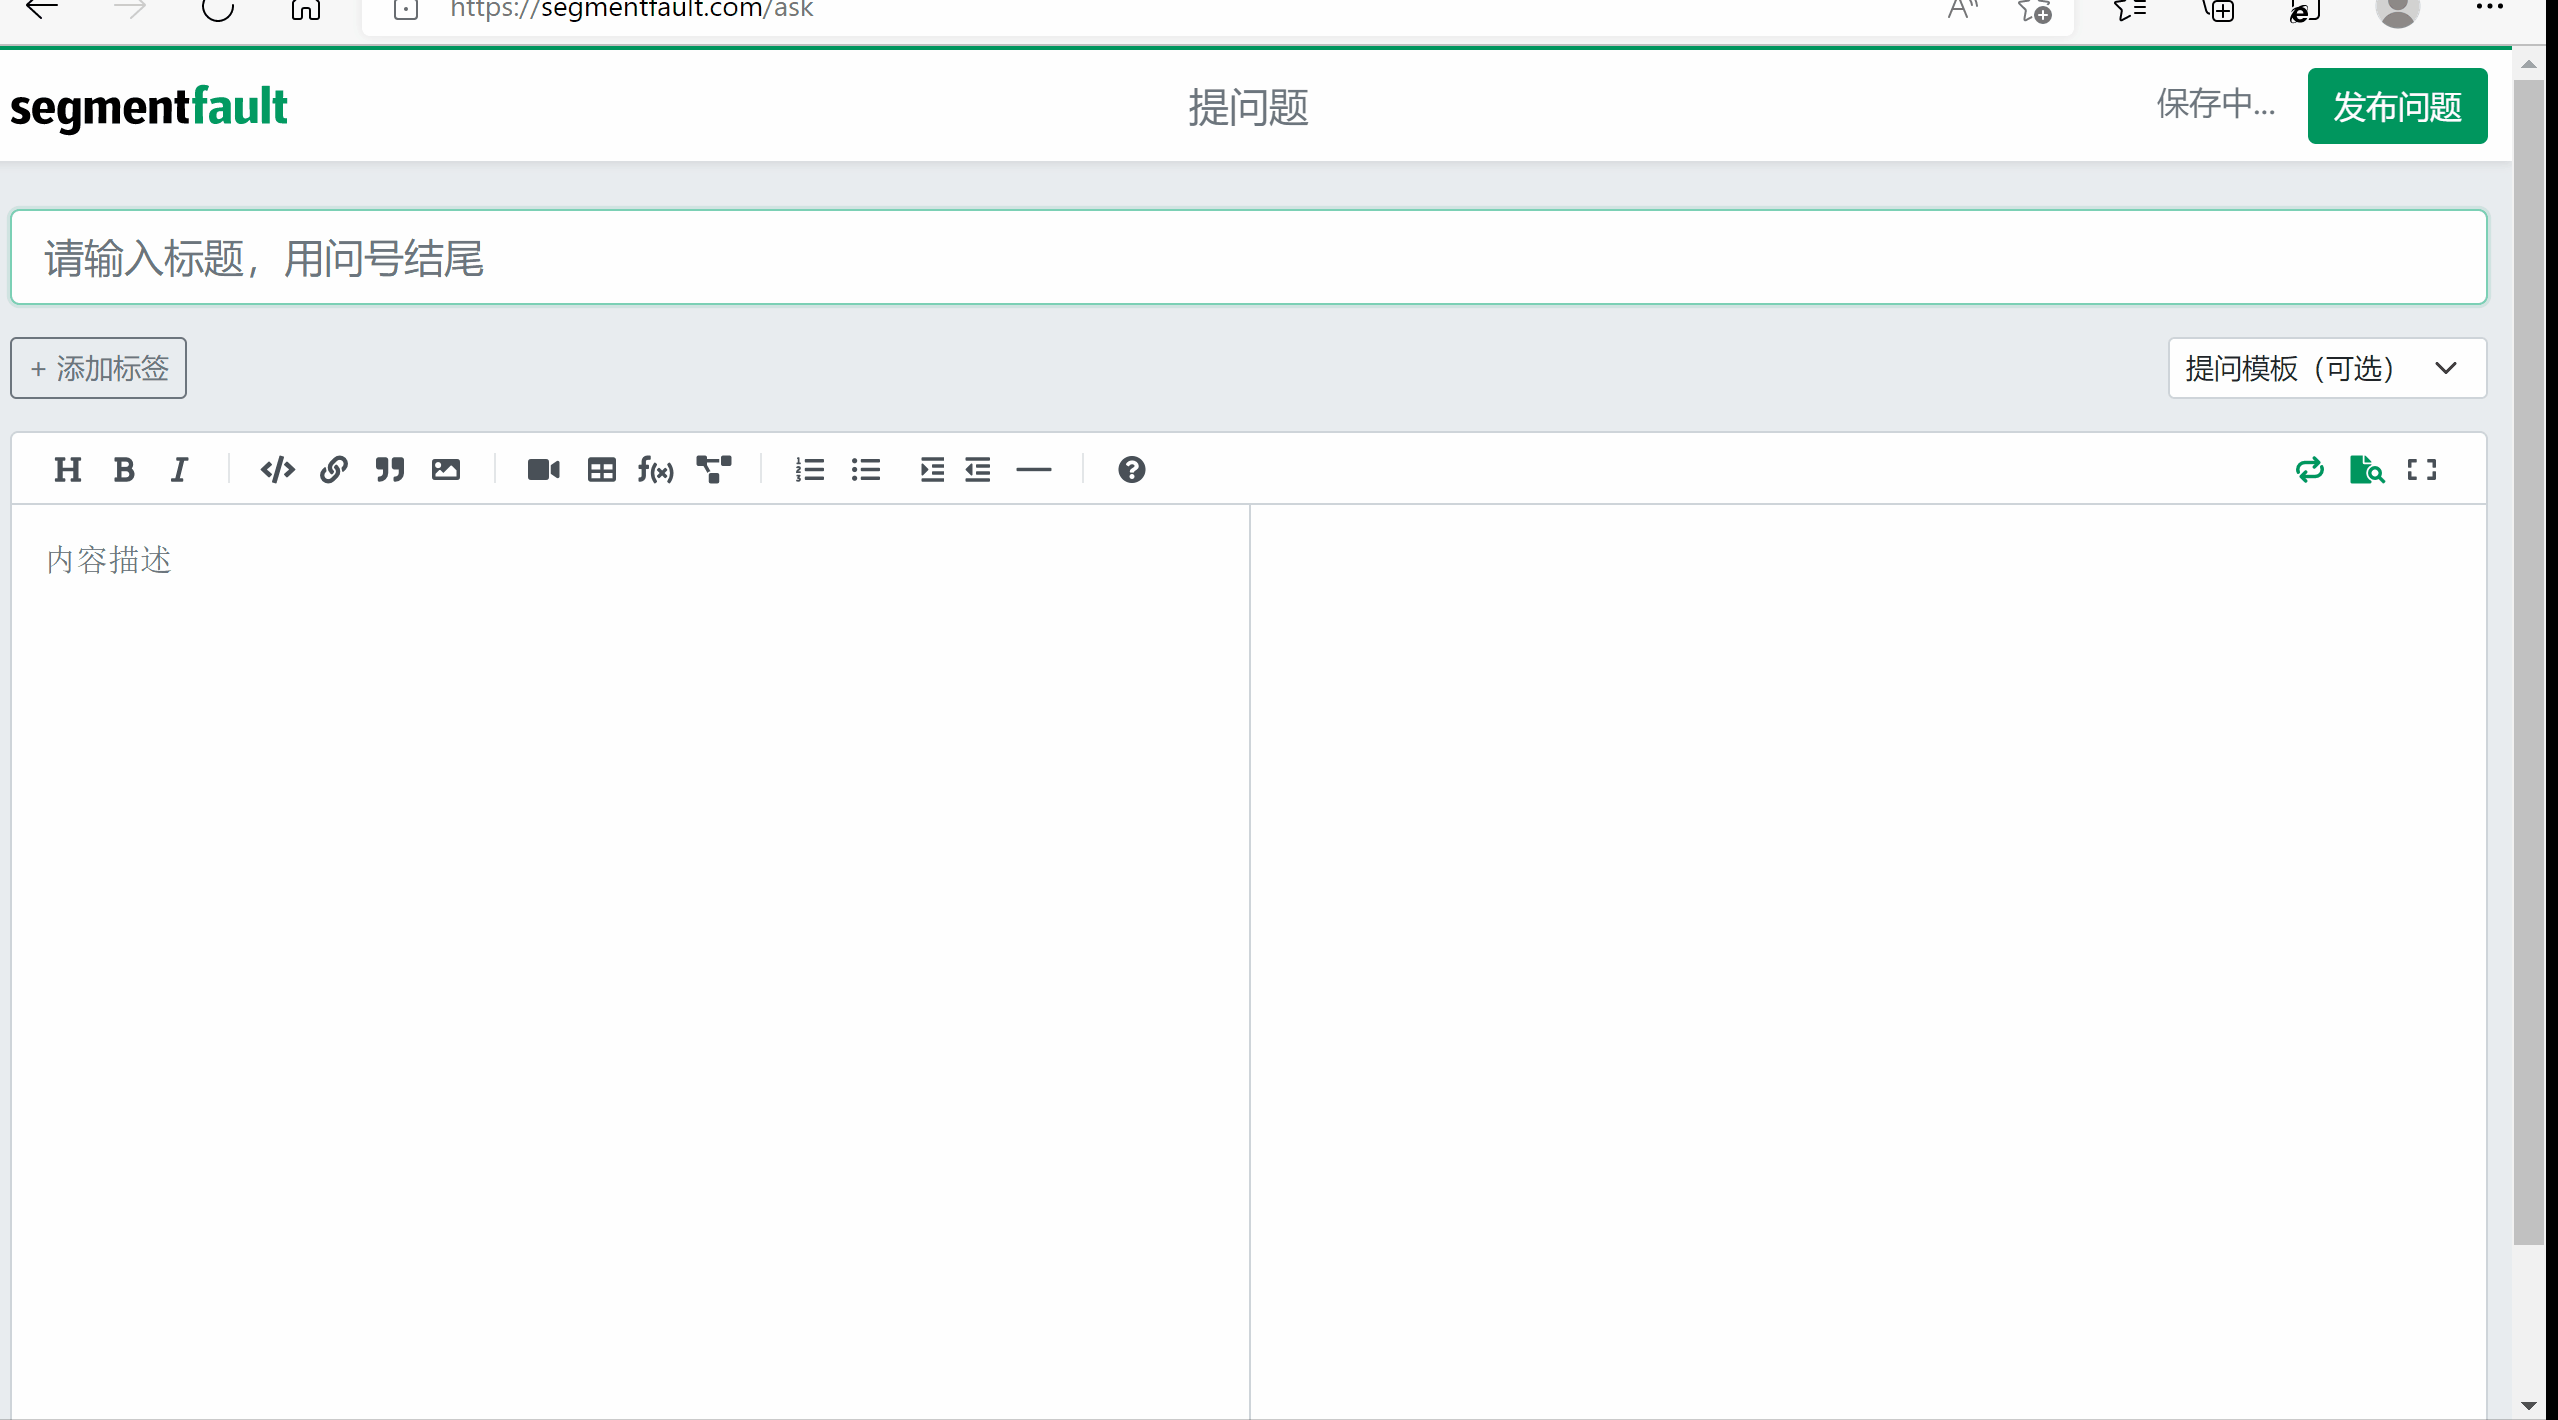Insert a code block
Screen dimensions: 2558x1420
[277, 469]
